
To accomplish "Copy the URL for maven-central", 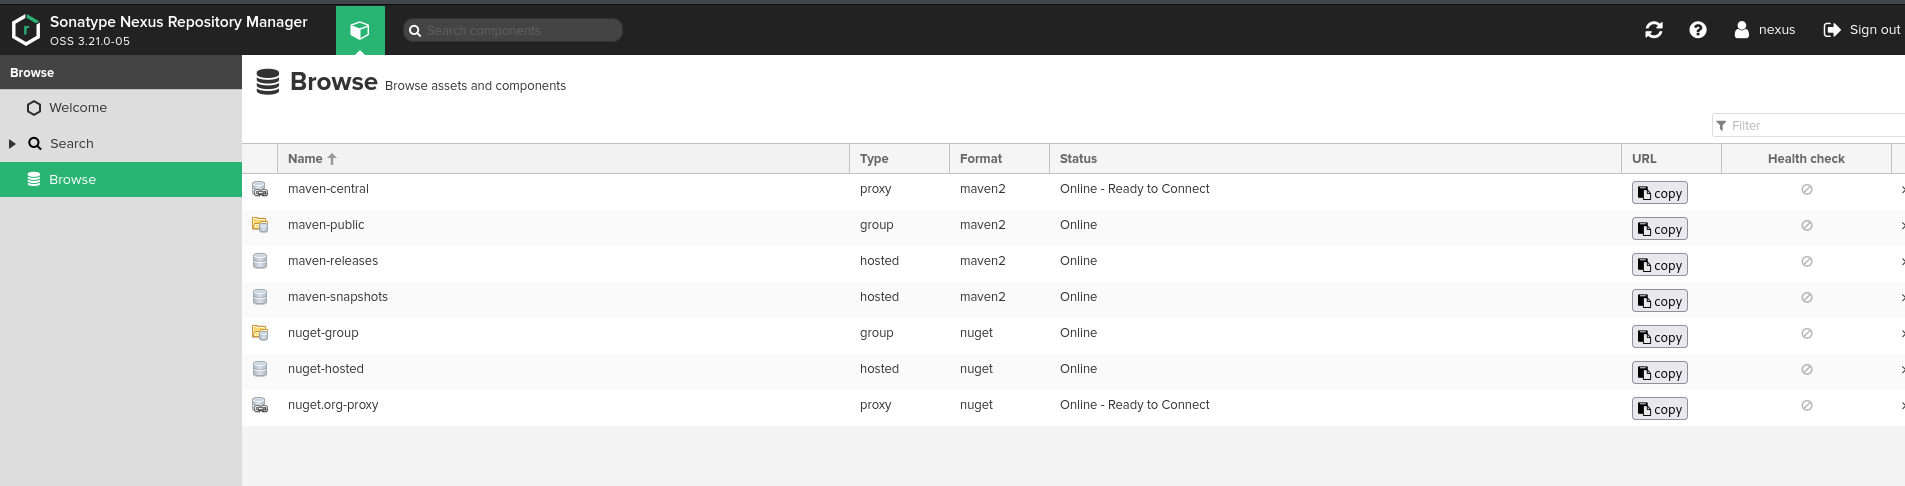I will 1660,193.
